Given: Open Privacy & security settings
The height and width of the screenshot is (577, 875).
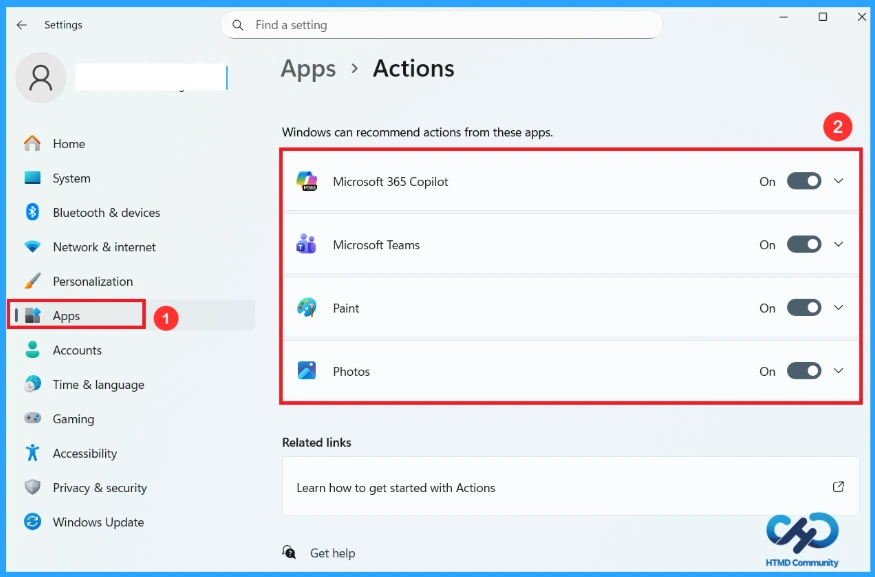Looking at the screenshot, I should (132, 488).
